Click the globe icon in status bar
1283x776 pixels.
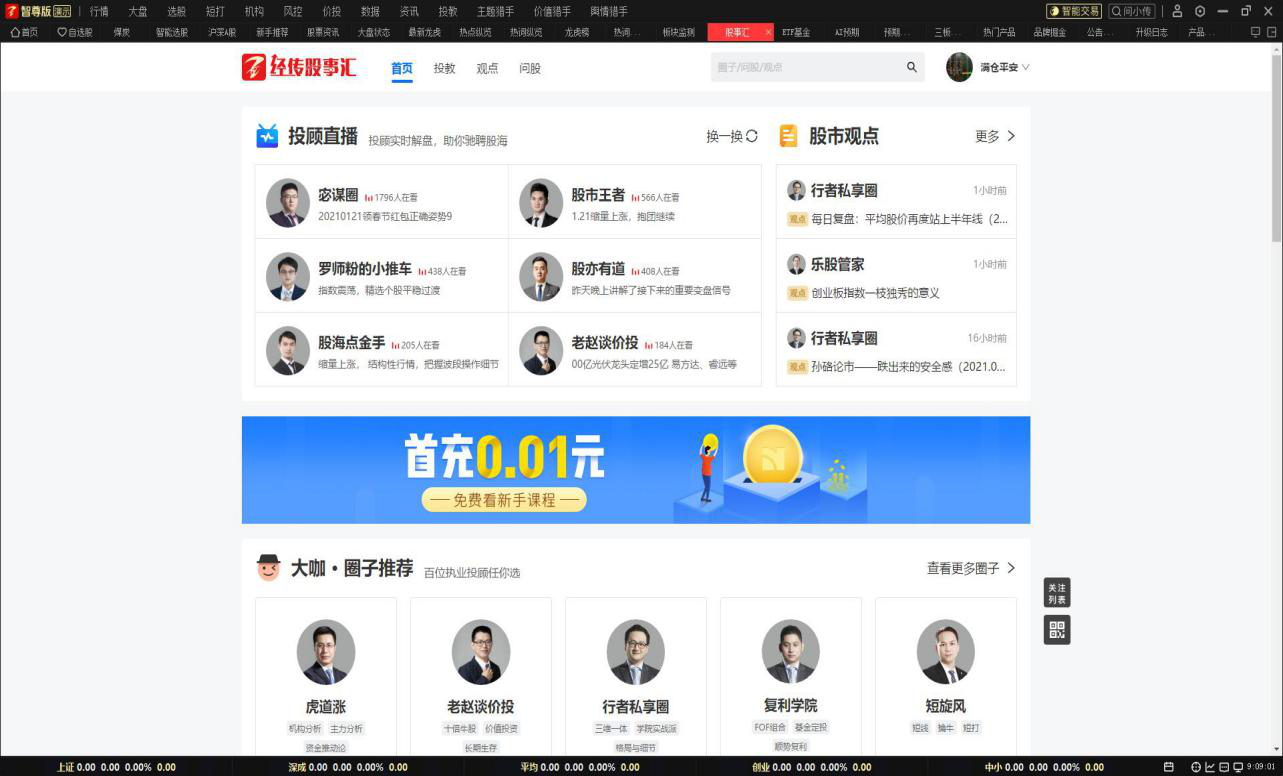(1196, 767)
